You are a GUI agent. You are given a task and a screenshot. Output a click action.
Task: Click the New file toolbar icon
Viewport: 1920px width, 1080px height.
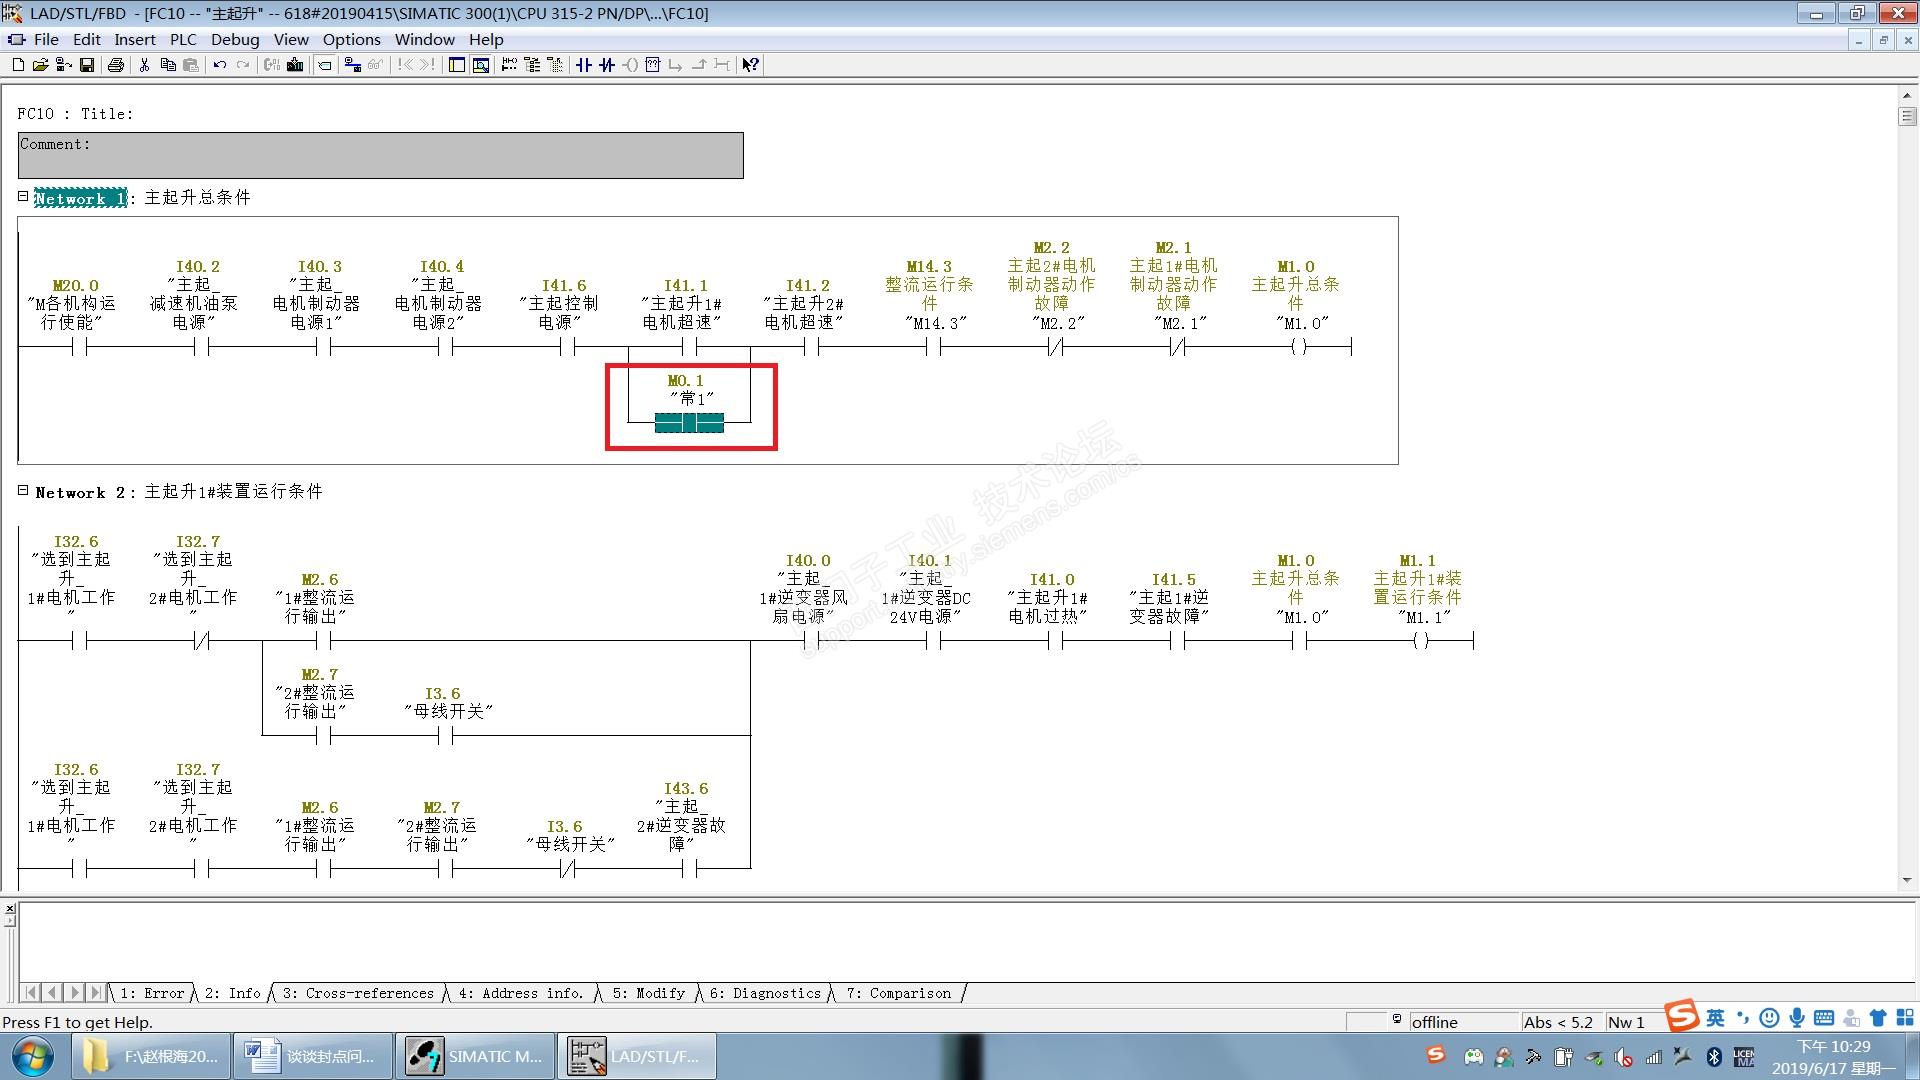[18, 65]
